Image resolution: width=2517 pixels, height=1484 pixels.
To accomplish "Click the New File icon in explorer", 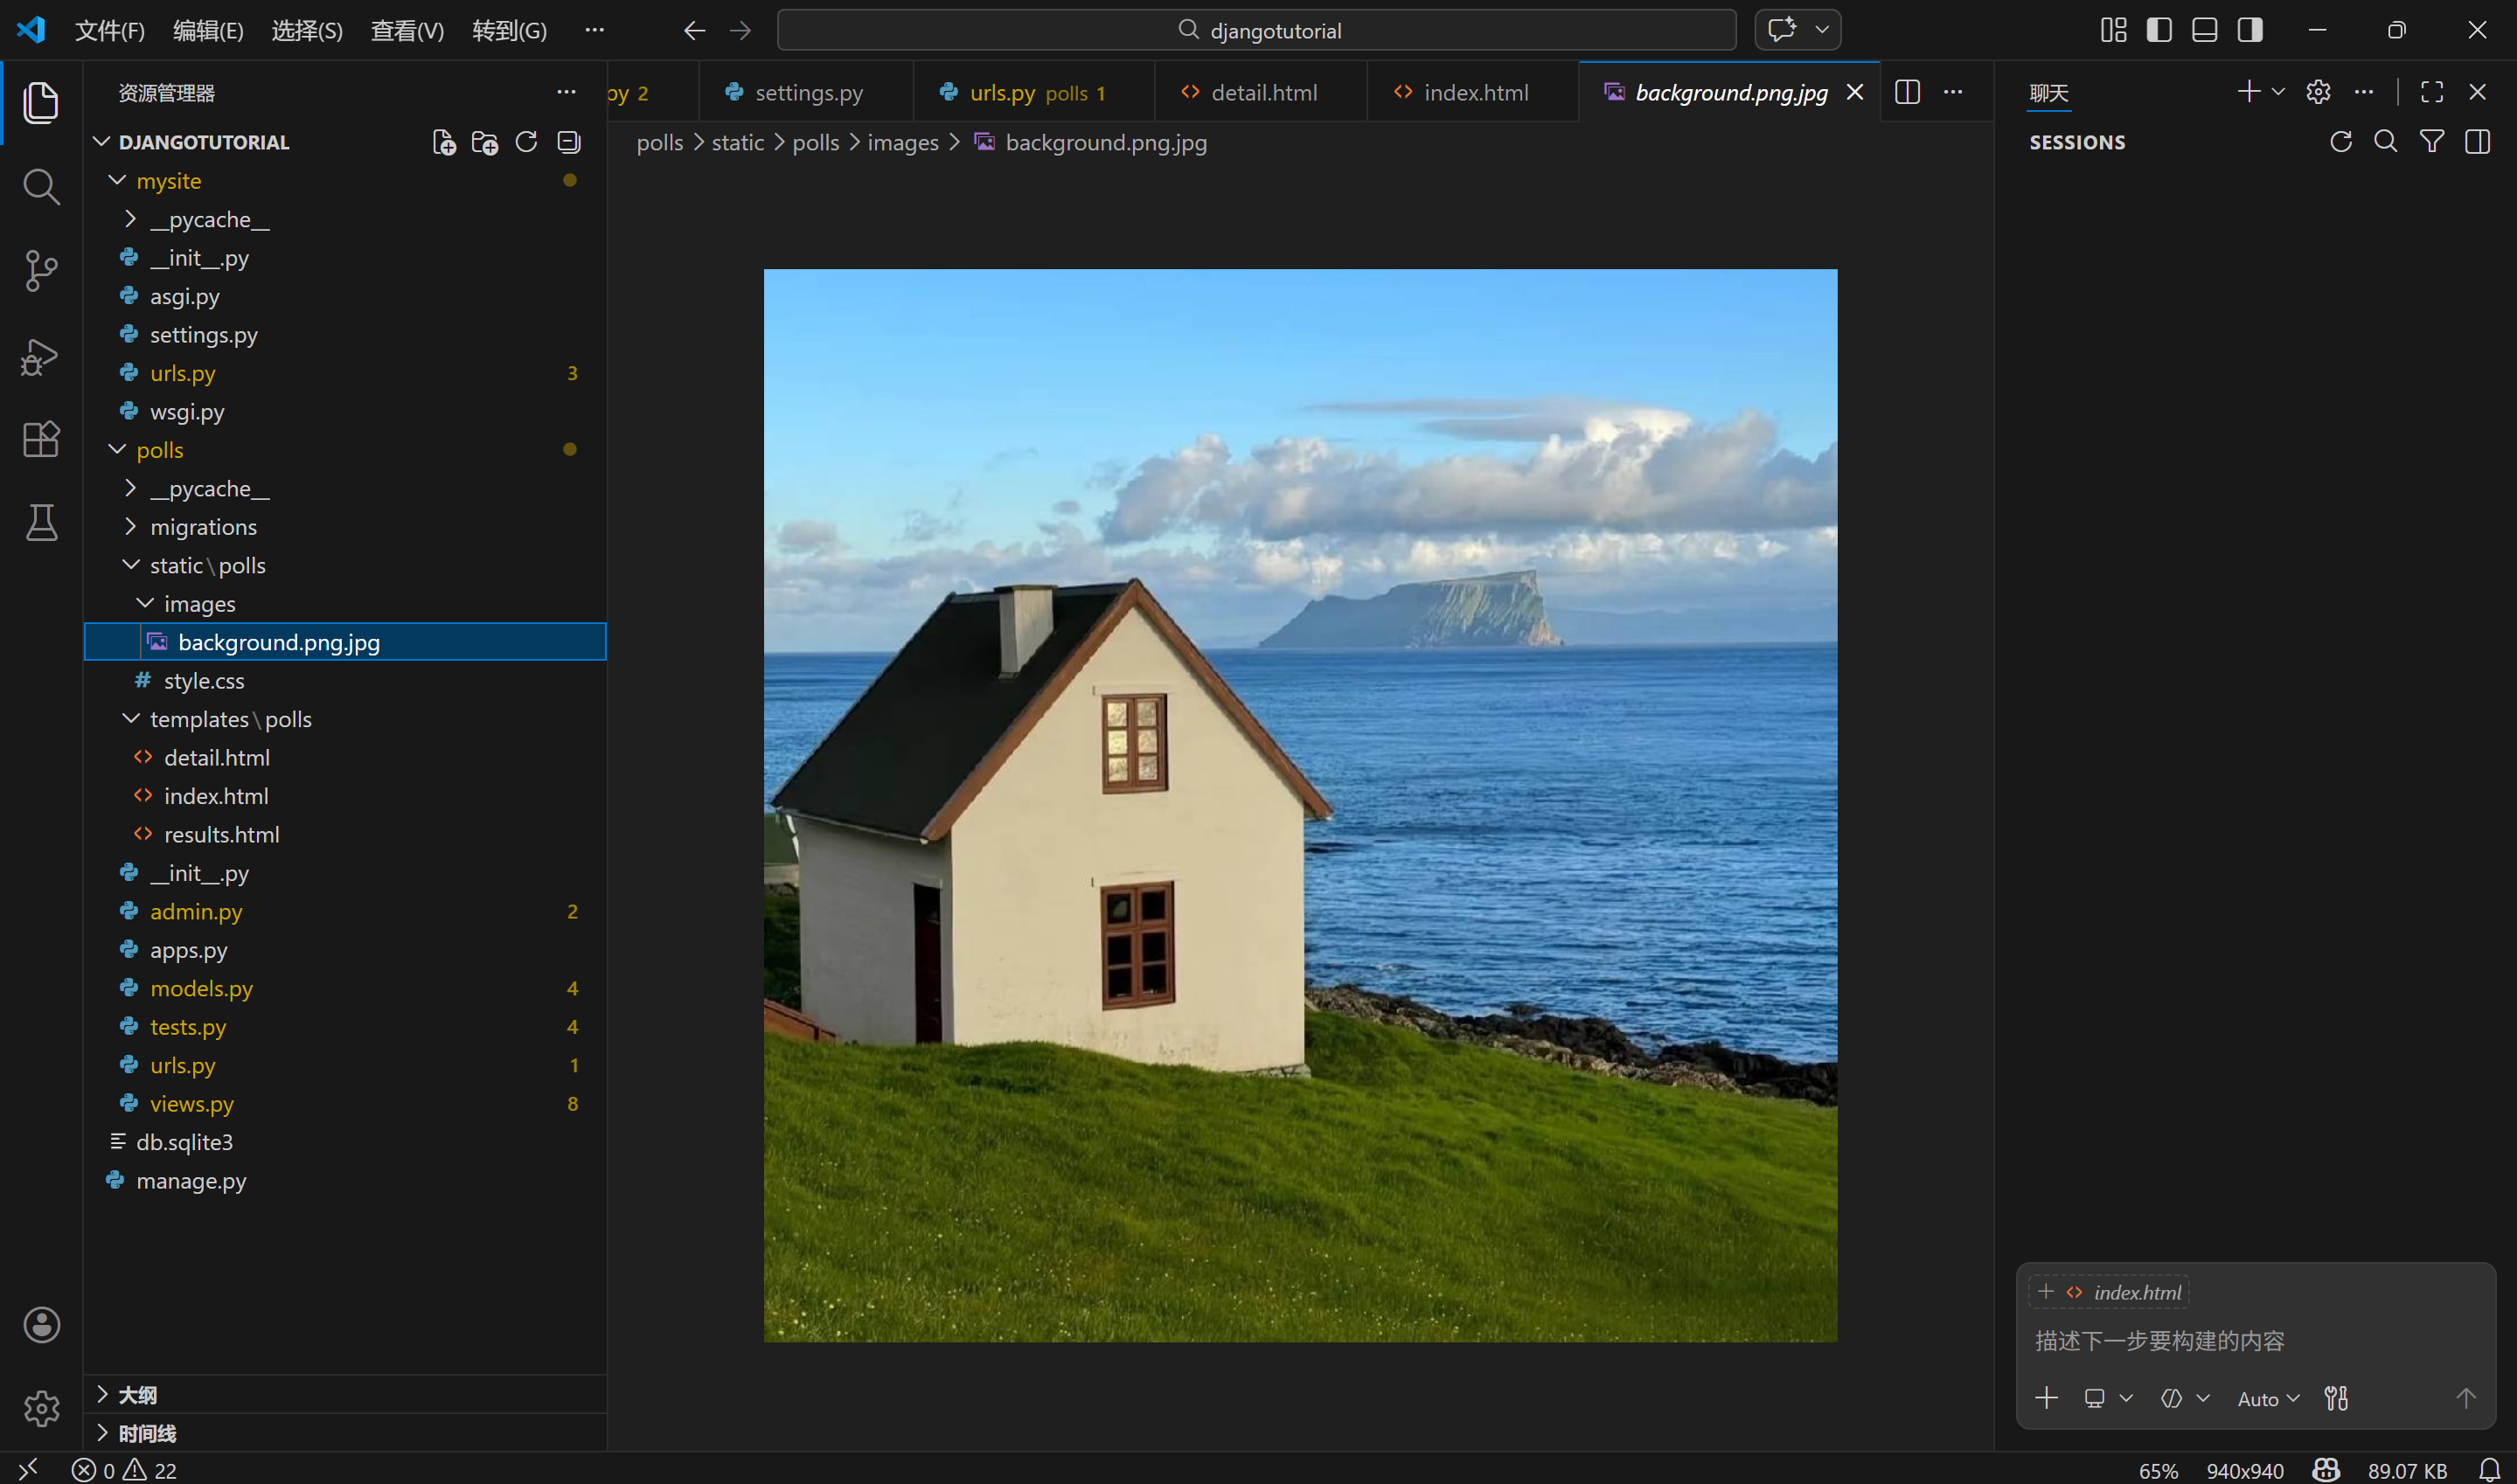I will [443, 142].
